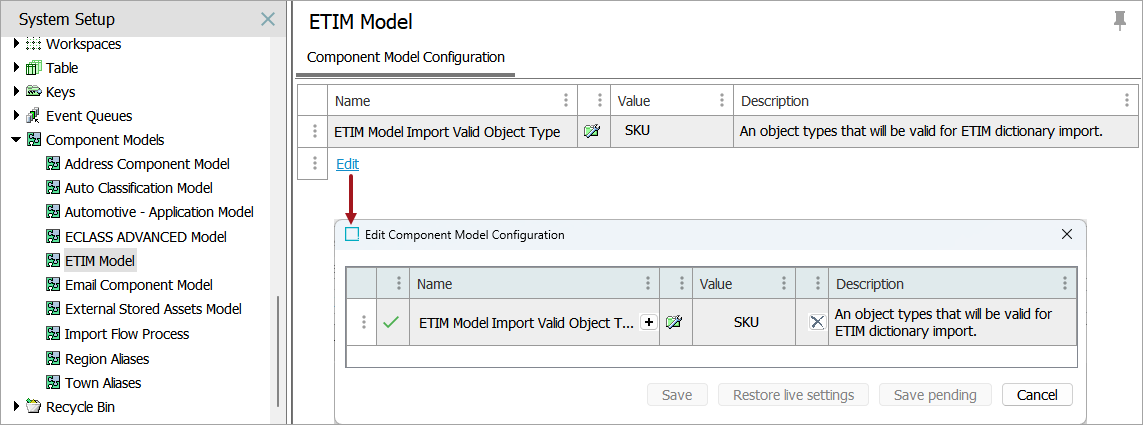Image resolution: width=1143 pixels, height=425 pixels.
Task: Open the Name column options menu in dialog
Action: point(647,284)
